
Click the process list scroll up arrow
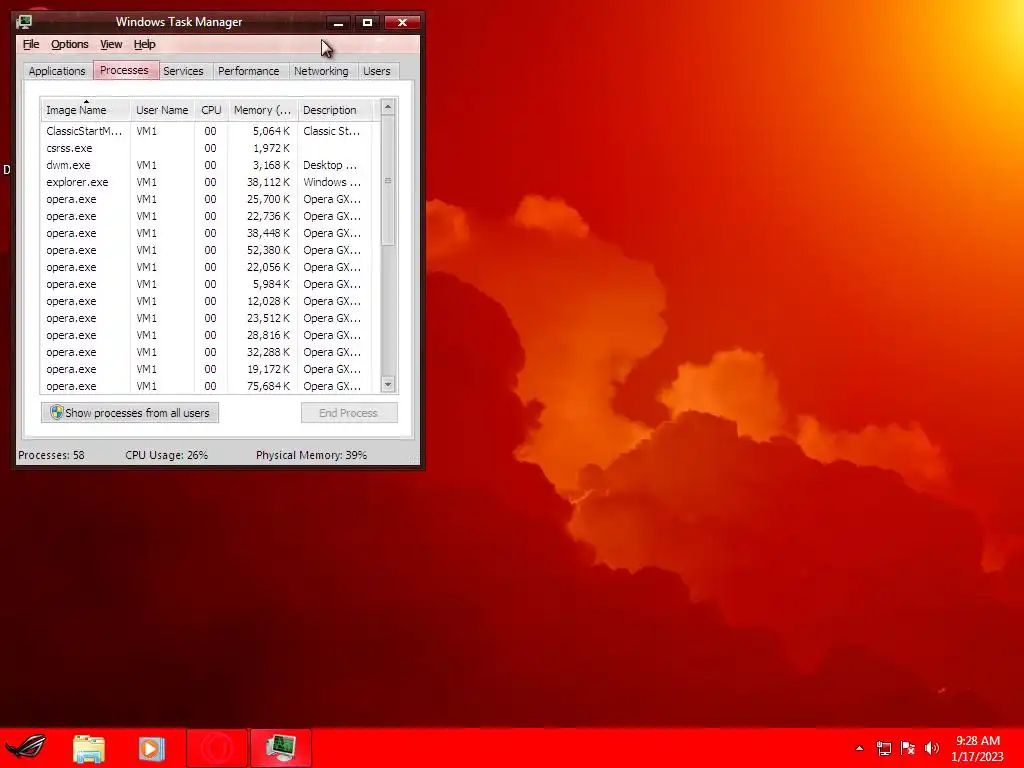388,106
